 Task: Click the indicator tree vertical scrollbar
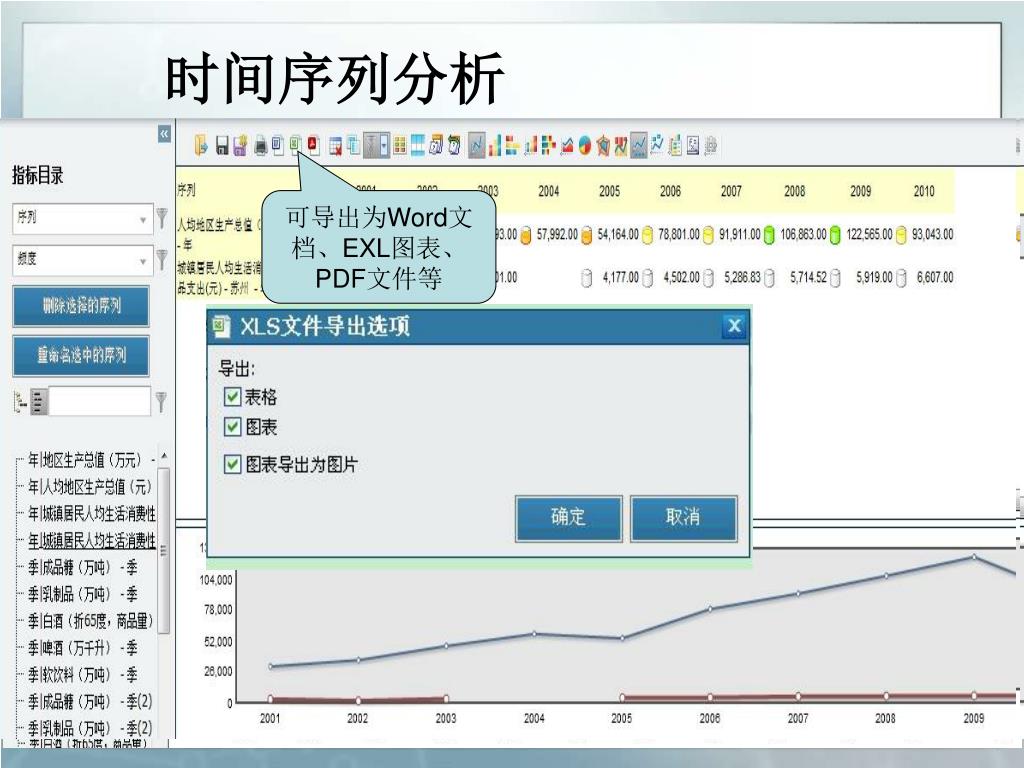point(164,550)
